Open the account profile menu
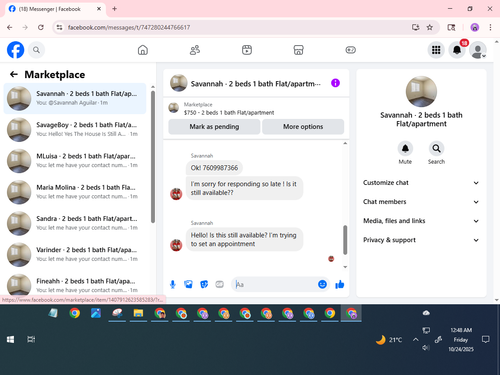Image resolution: width=500 pixels, height=375 pixels. [x=478, y=50]
